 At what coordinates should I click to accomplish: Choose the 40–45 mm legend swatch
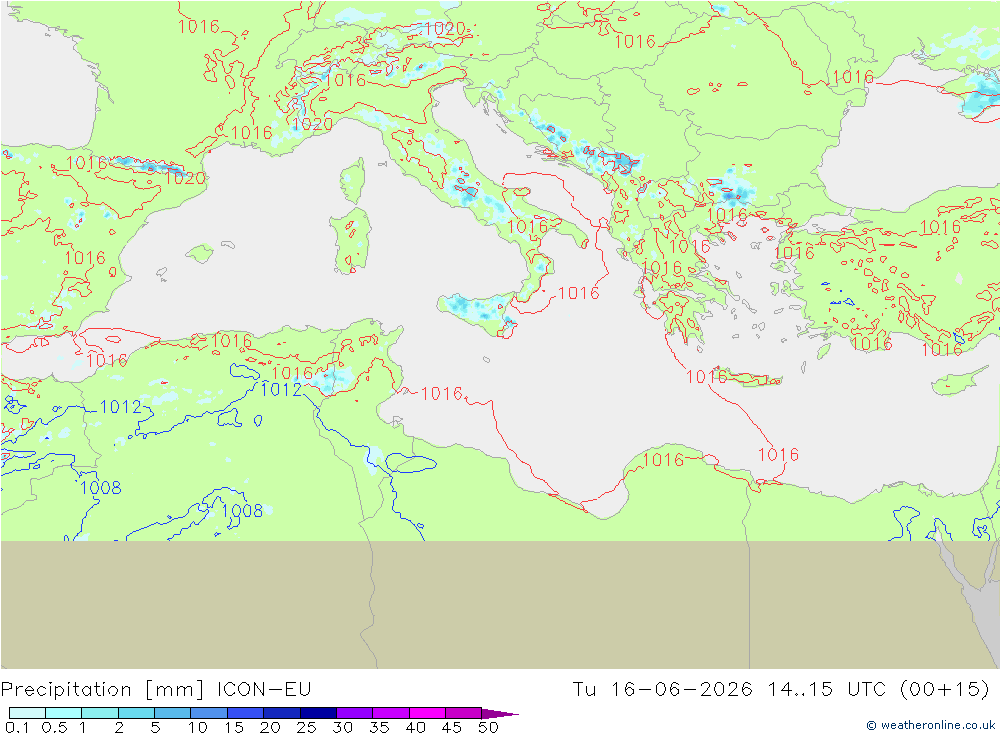click(427, 713)
